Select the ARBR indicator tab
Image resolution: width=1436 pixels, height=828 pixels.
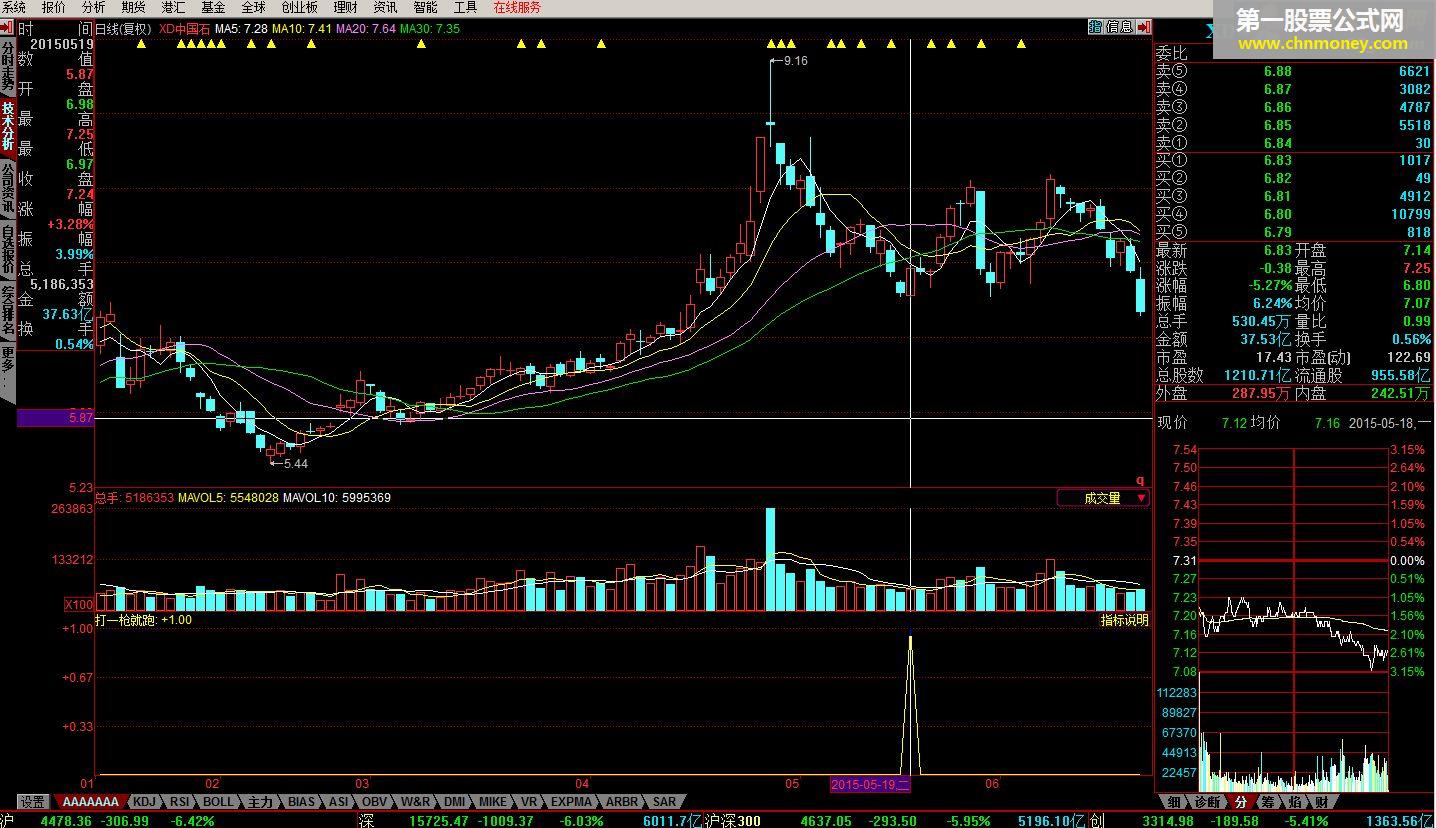(622, 802)
